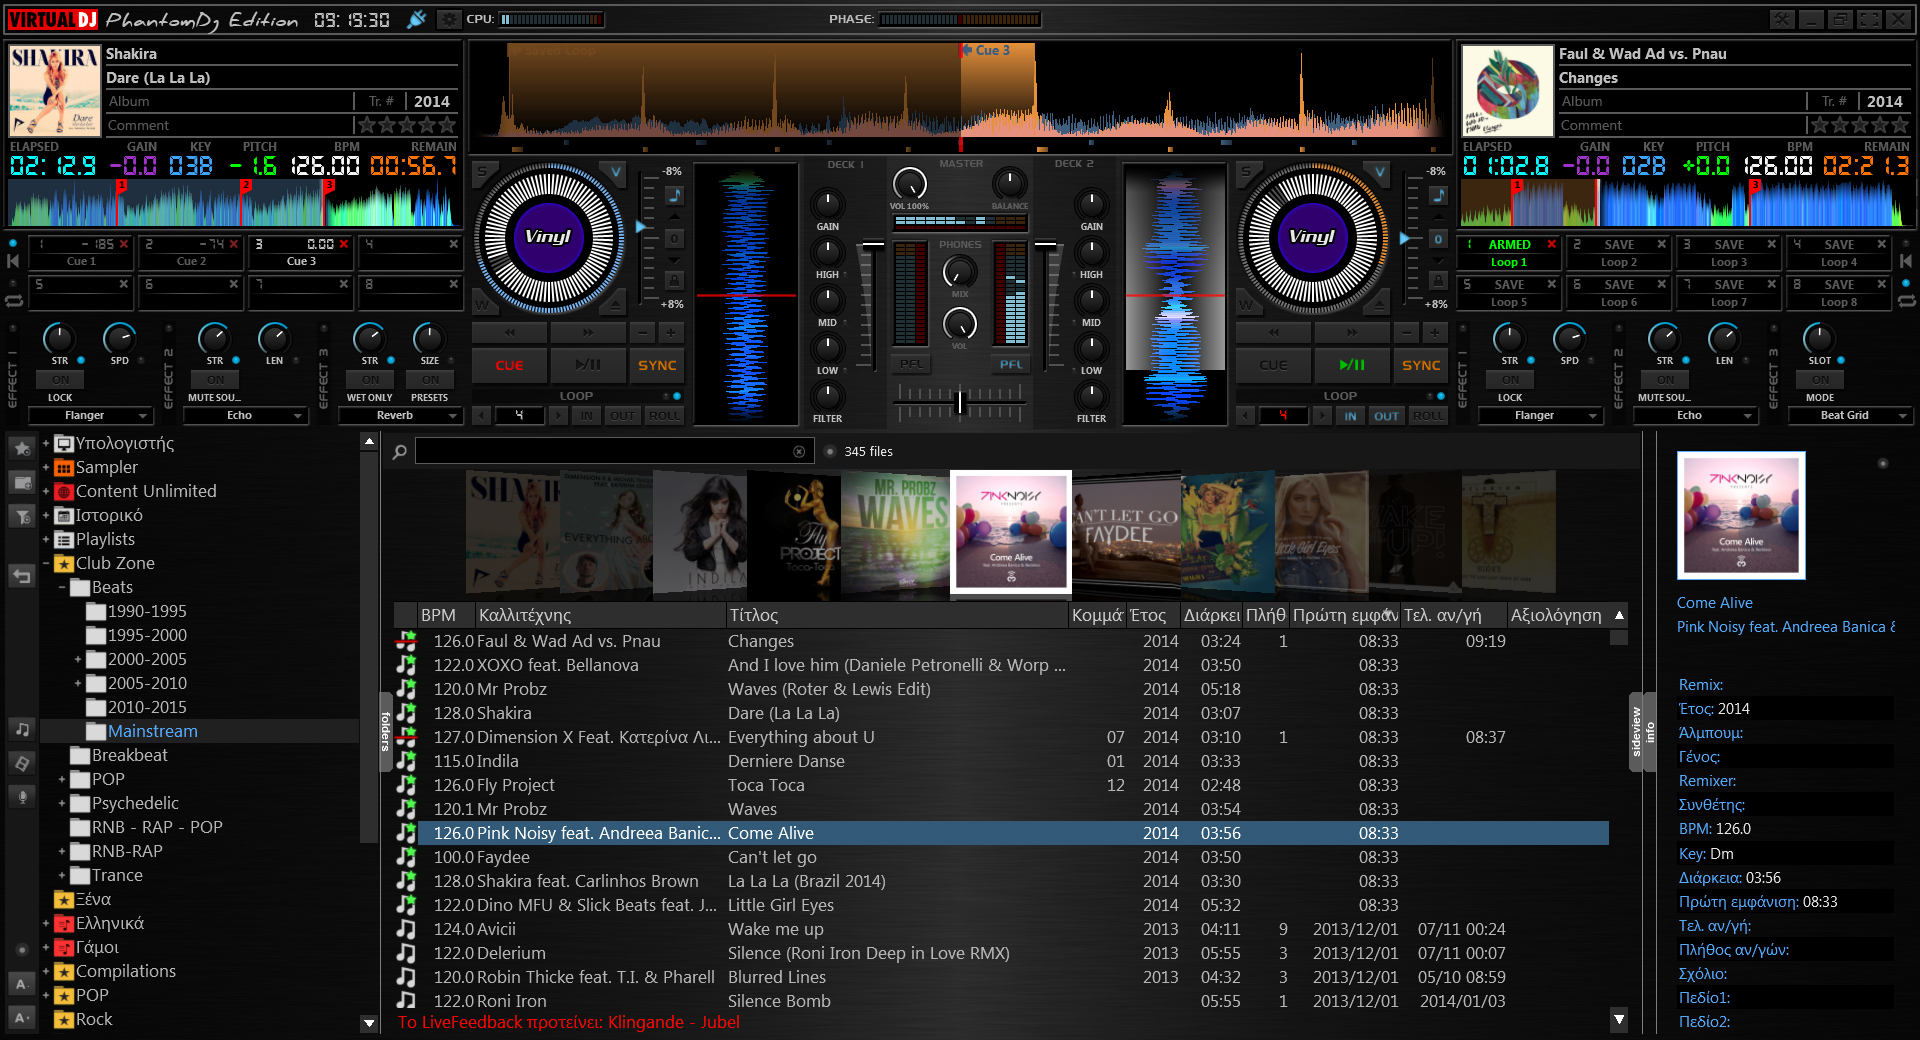Click the favorite folder star icon in the sidebar
This screenshot has width=1920, height=1040.
tap(21, 449)
